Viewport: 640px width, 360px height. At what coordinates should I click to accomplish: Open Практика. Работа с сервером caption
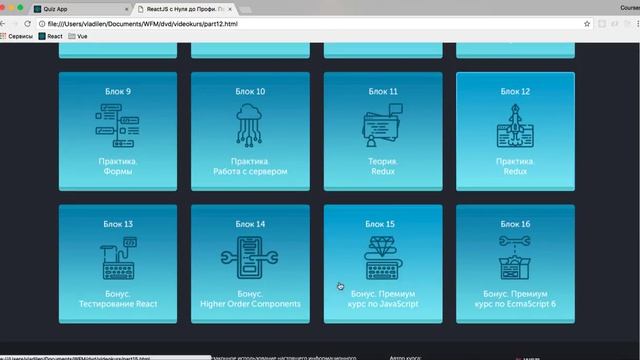click(x=250, y=167)
